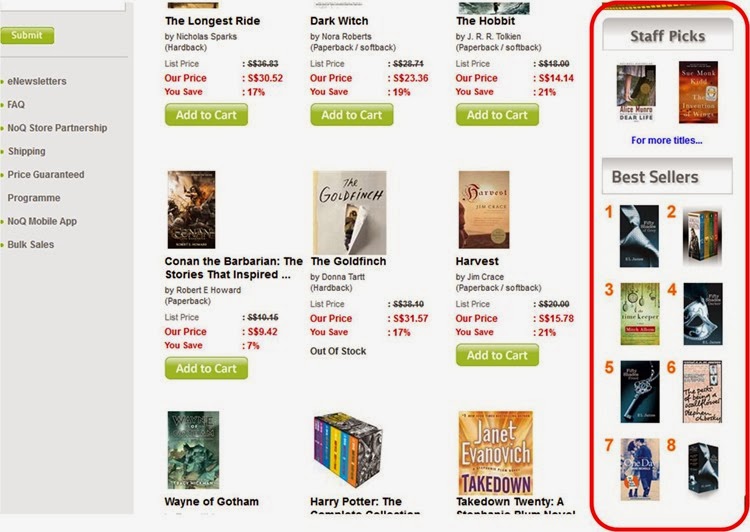This screenshot has height=532, width=750.
Task: Open the FAQ sidebar link
Action: tap(16, 104)
